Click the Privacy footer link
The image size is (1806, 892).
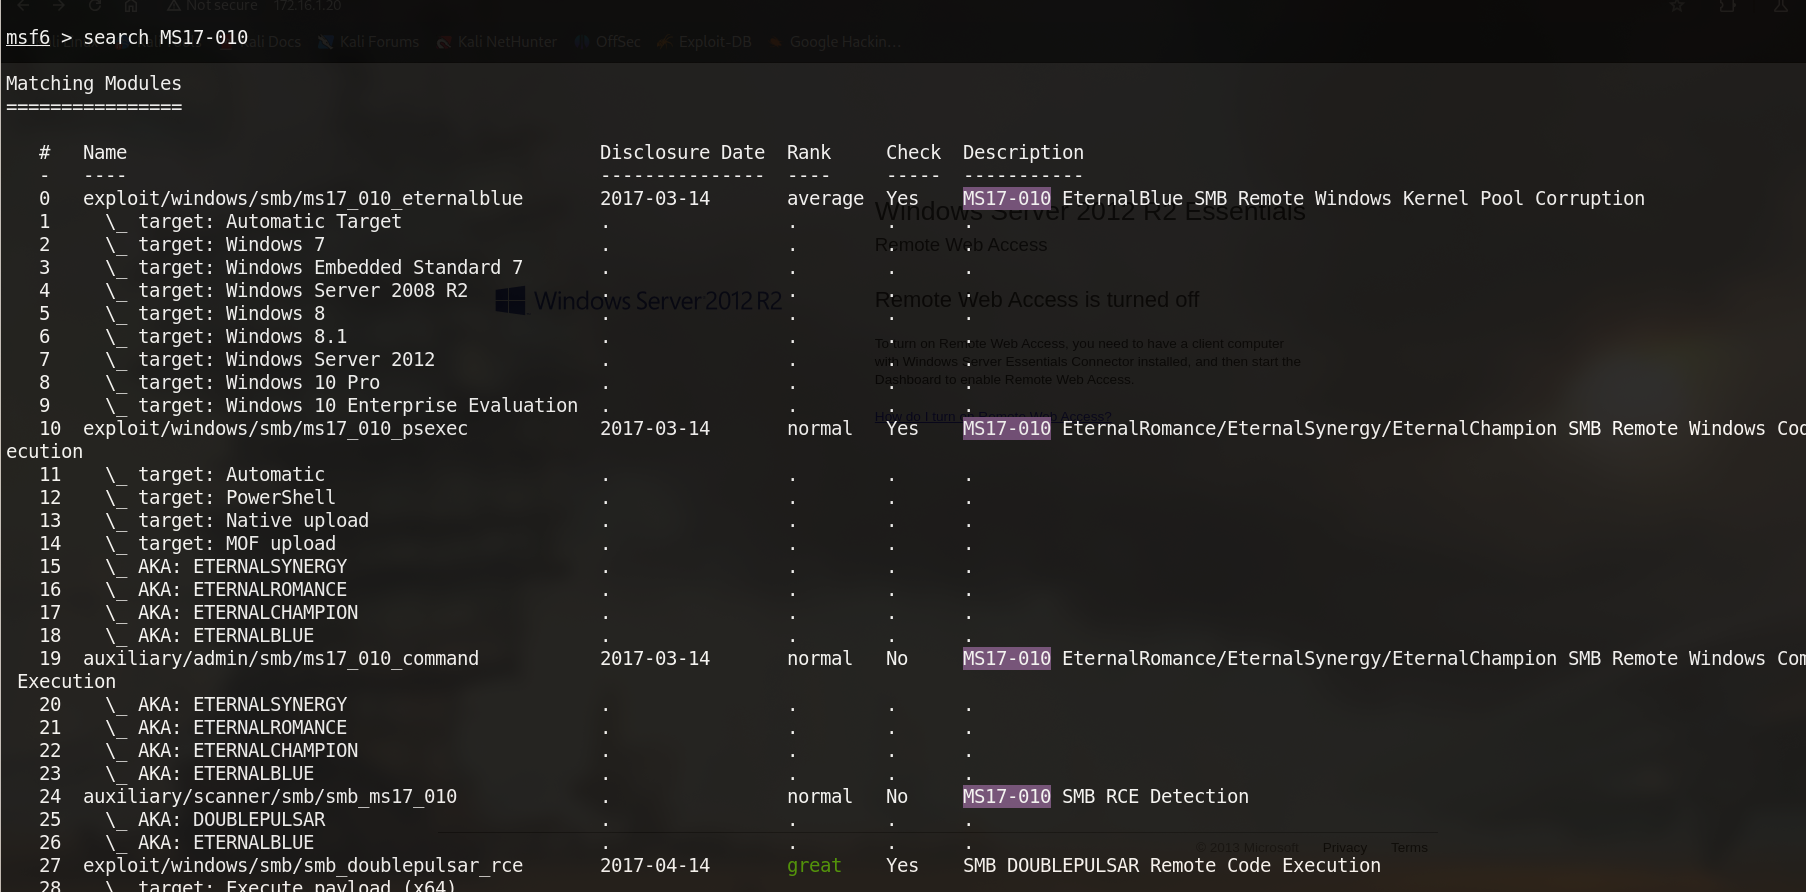tap(1344, 848)
